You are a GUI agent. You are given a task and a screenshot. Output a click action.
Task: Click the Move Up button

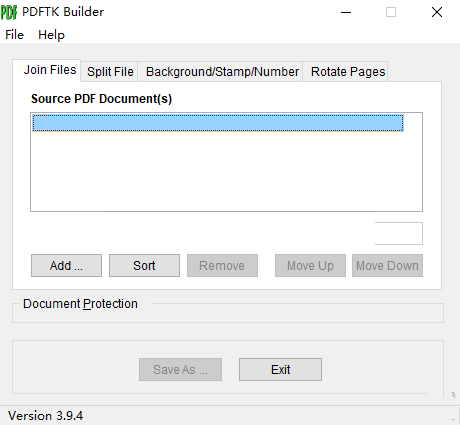point(310,266)
